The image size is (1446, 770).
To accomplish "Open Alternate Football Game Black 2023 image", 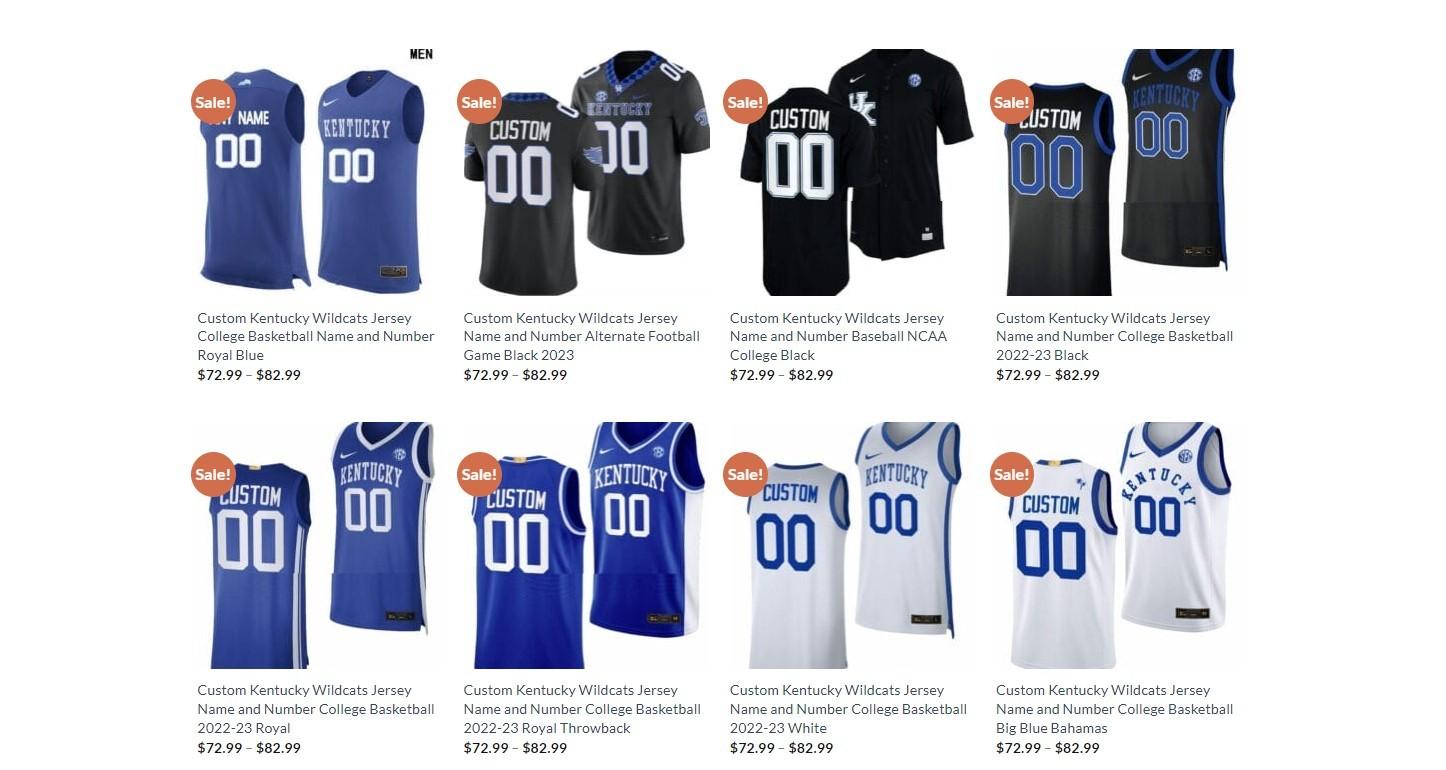I will tap(585, 172).
